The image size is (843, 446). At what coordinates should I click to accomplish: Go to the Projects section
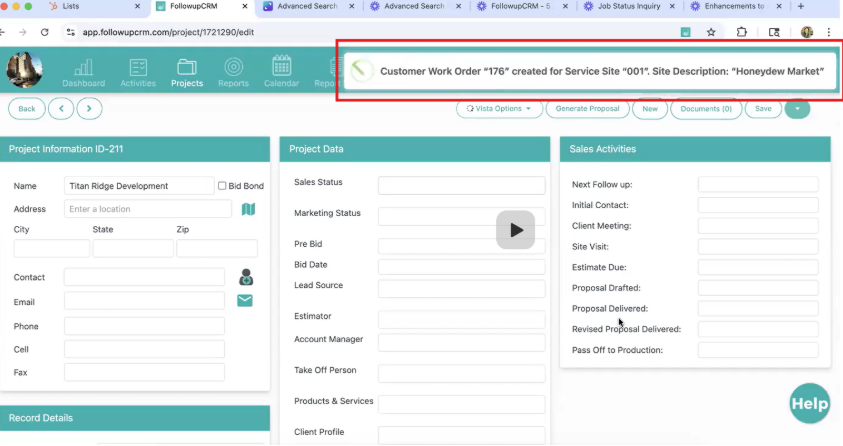[187, 73]
